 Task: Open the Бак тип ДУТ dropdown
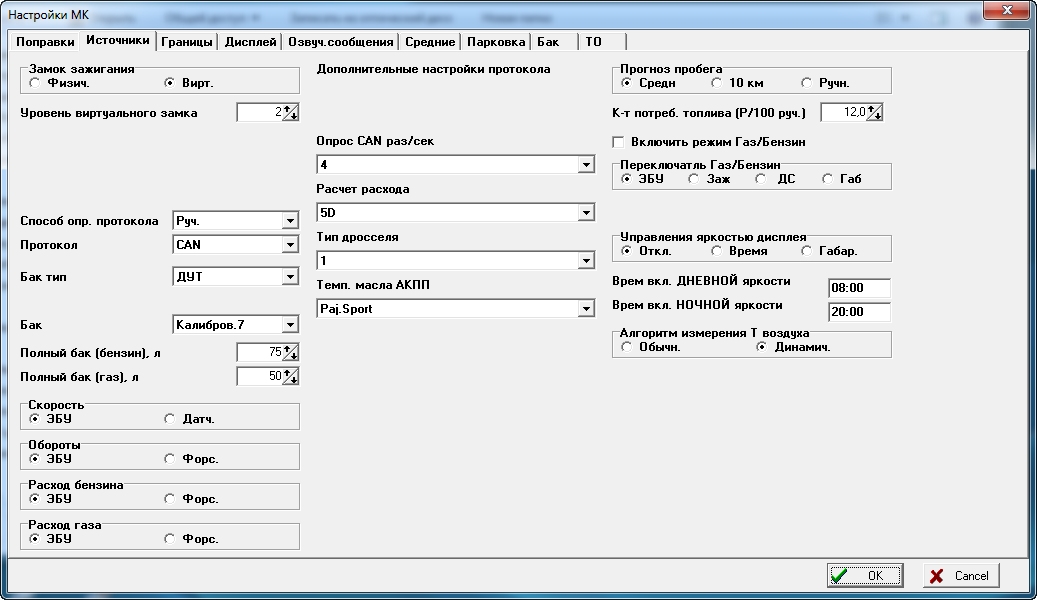[290, 276]
